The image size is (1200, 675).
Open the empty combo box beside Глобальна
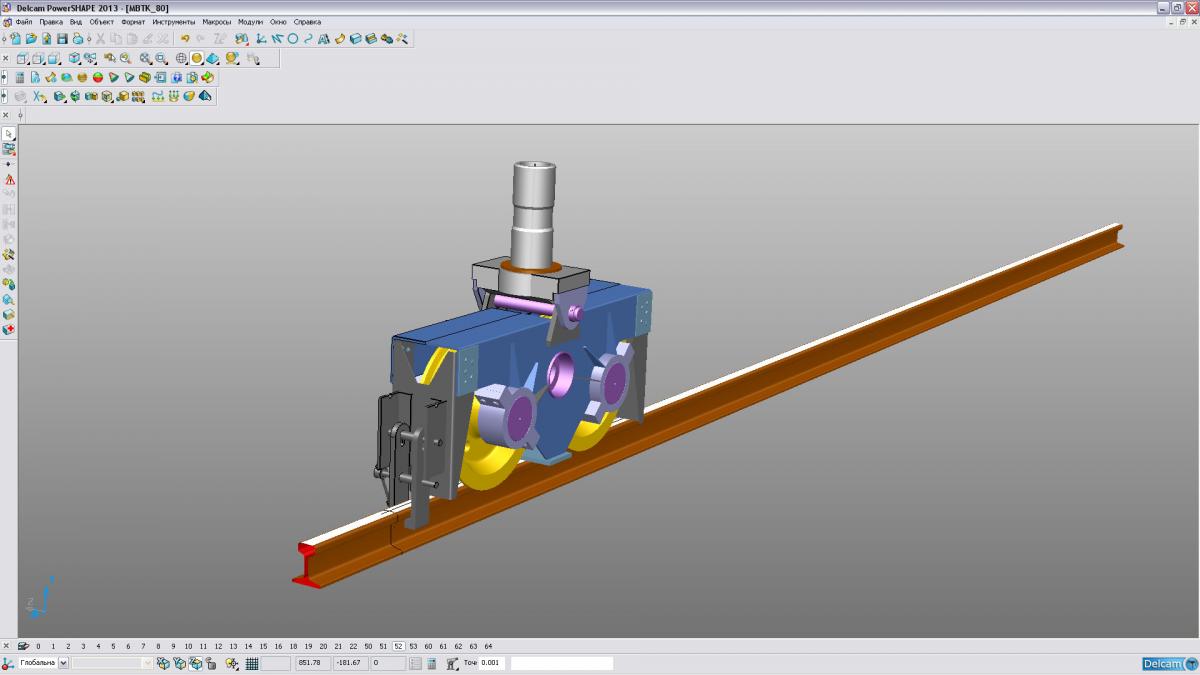point(113,663)
